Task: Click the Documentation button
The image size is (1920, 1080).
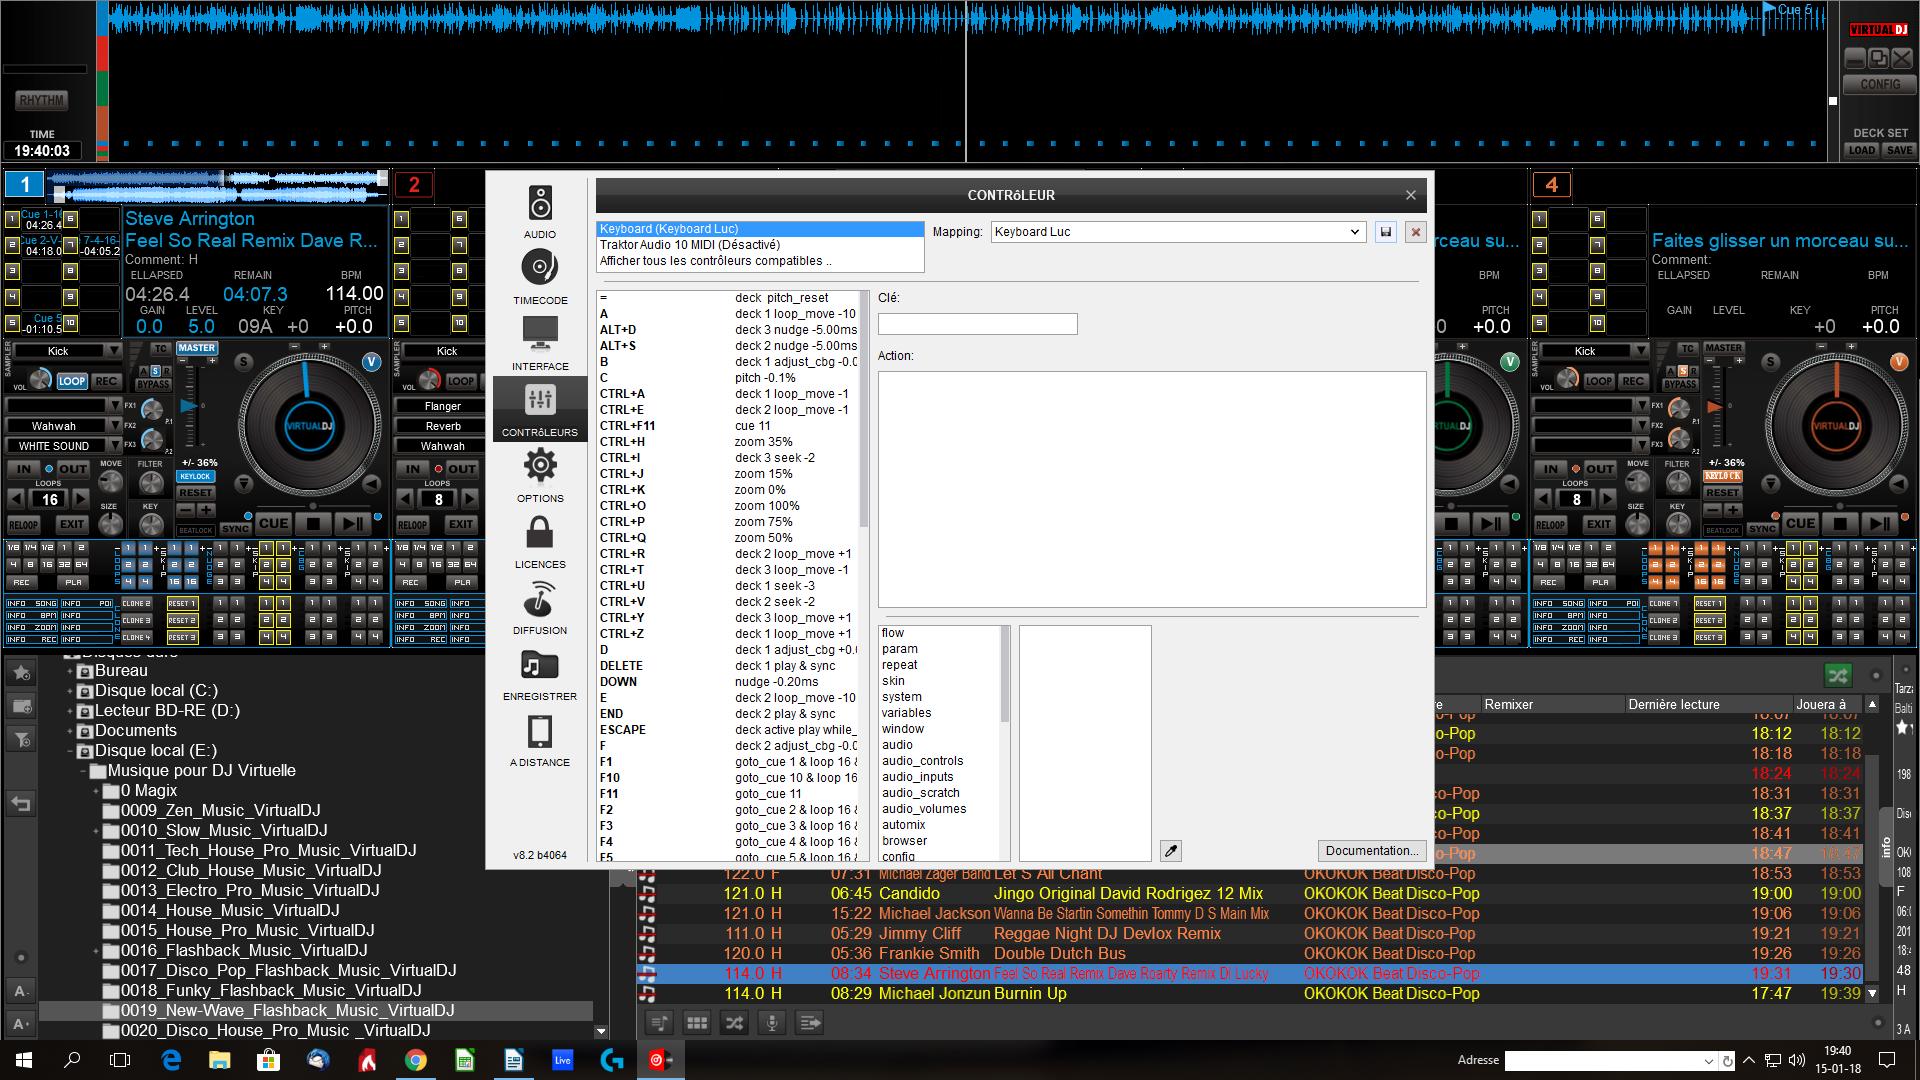Action: click(x=1371, y=851)
